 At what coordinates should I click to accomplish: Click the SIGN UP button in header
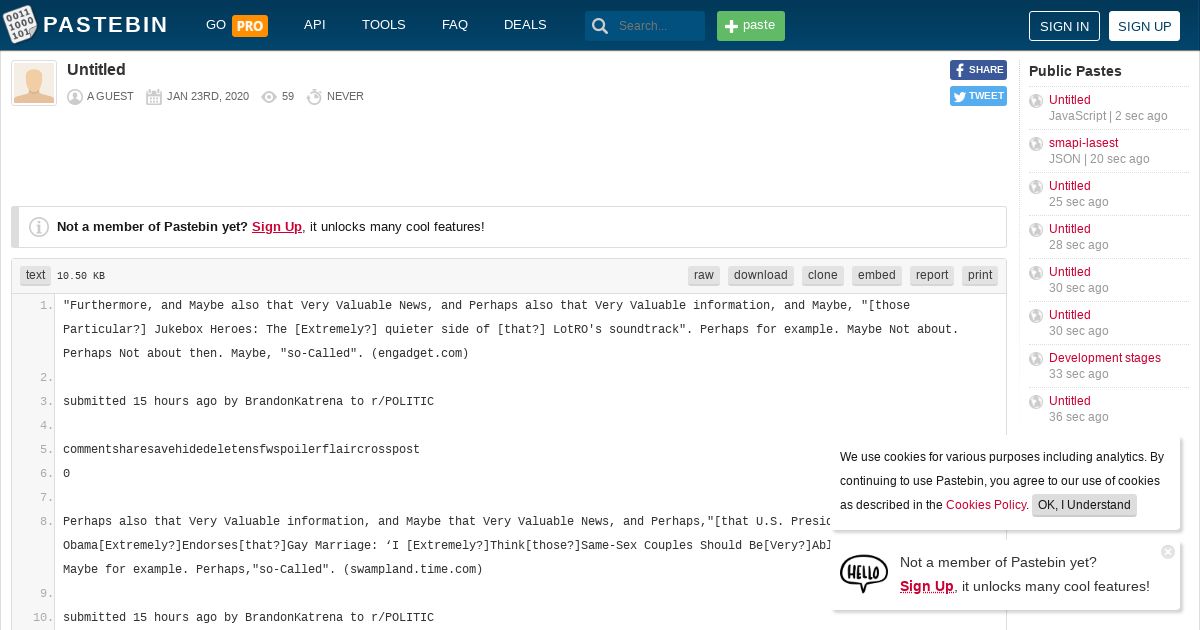[1144, 26]
